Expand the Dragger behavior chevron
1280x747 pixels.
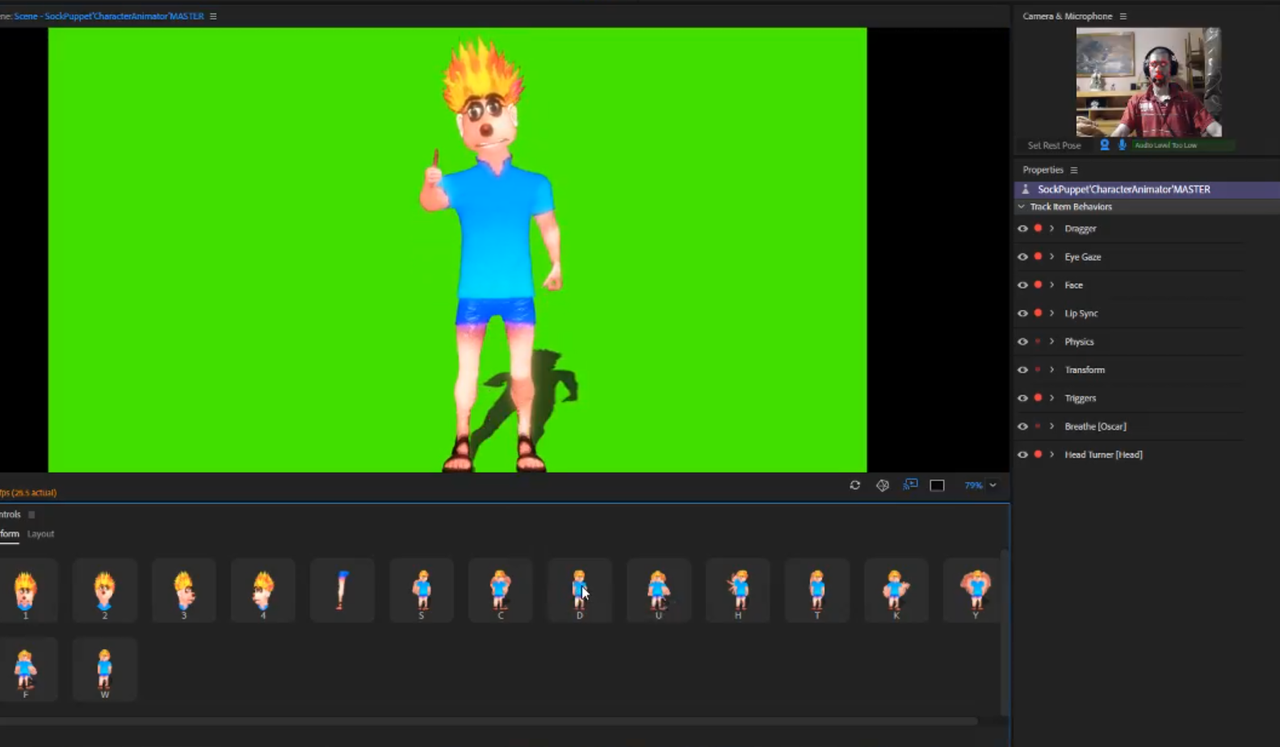1052,229
